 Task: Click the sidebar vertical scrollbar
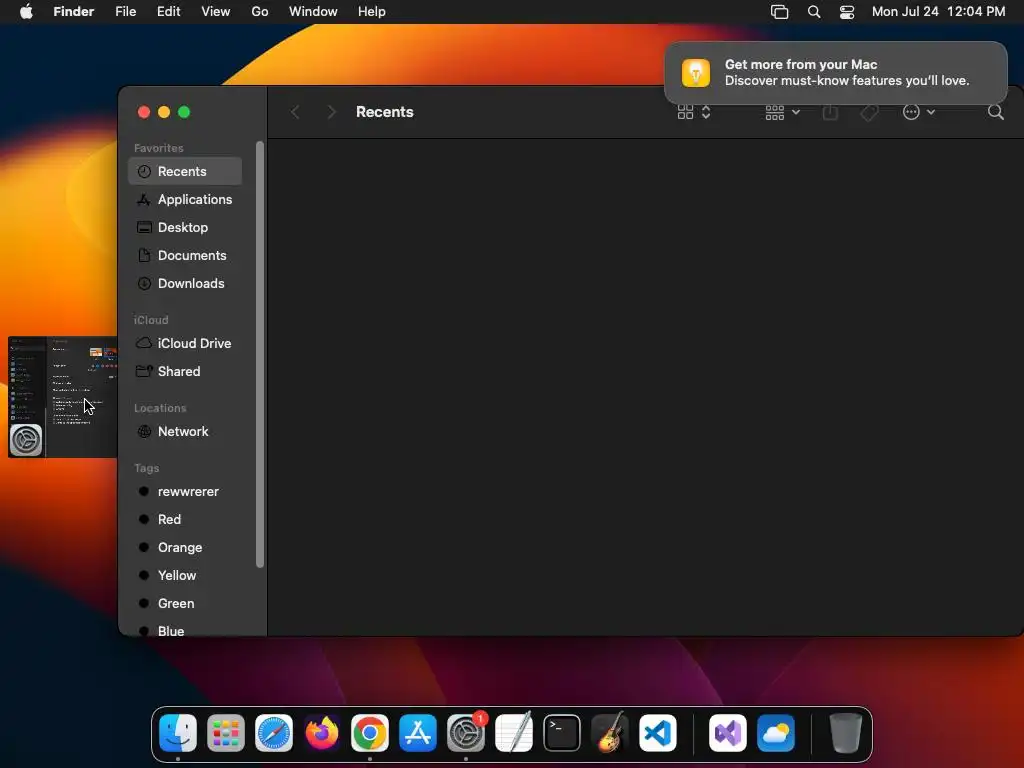click(260, 355)
